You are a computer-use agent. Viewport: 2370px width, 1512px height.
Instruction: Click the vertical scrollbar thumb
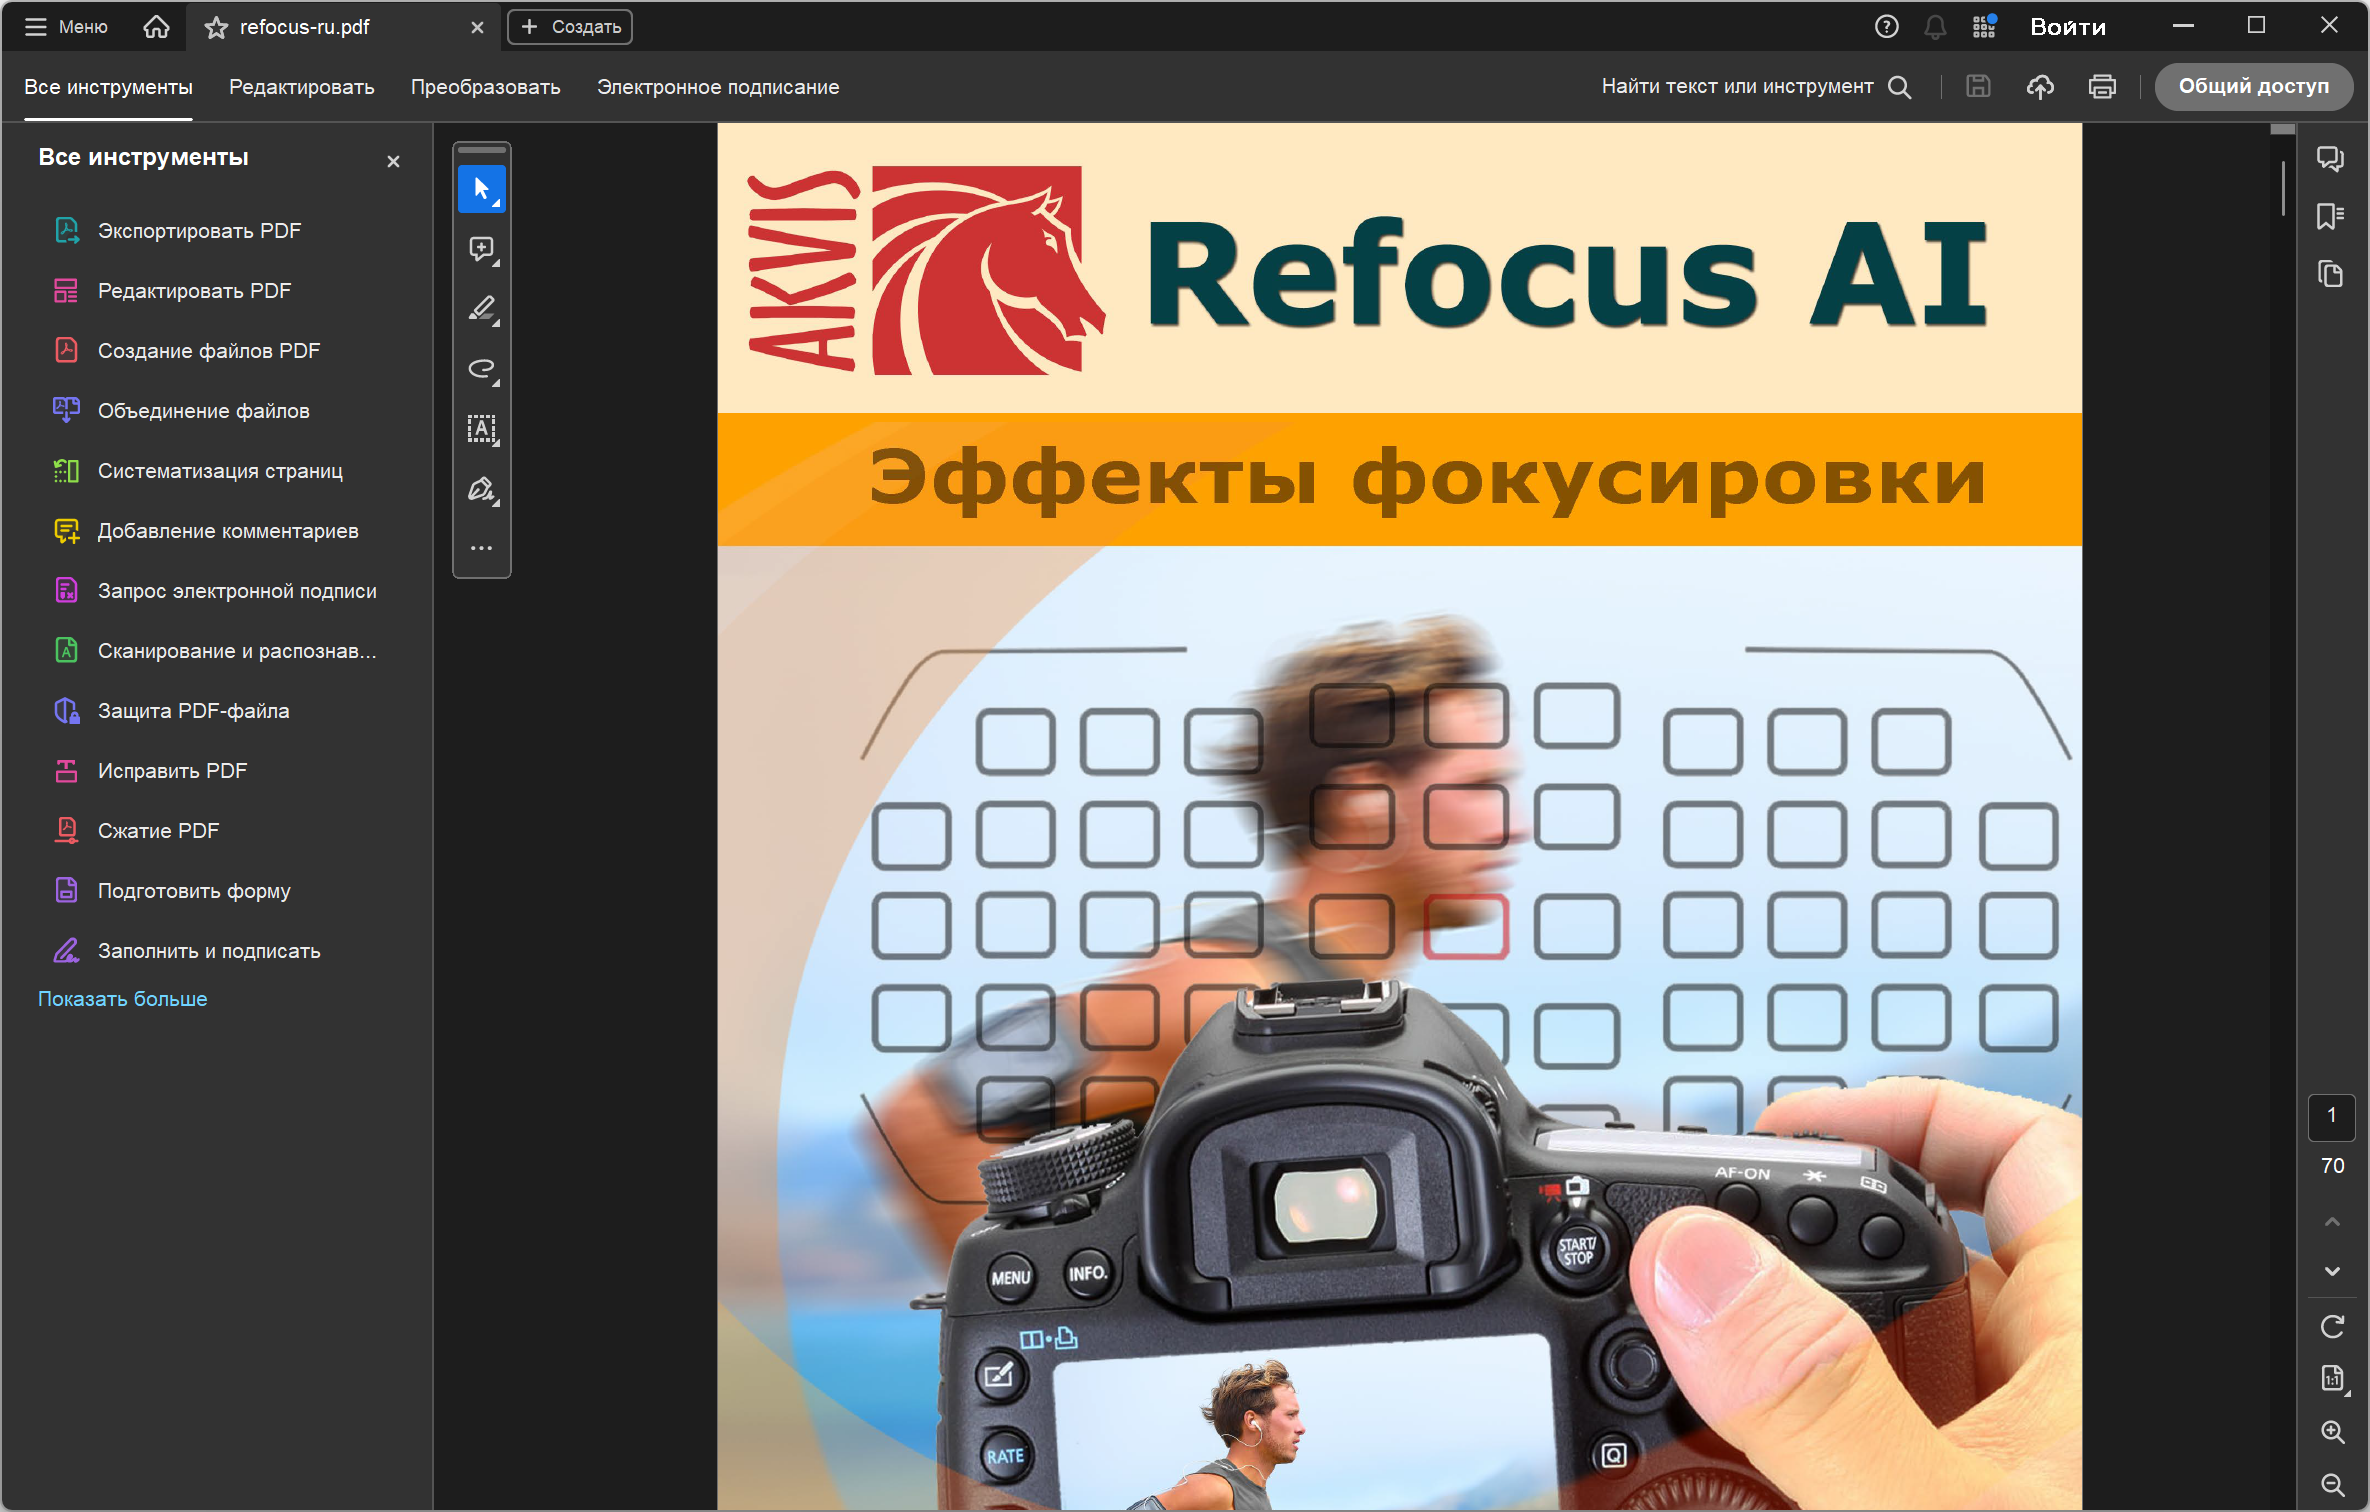coord(2283,187)
